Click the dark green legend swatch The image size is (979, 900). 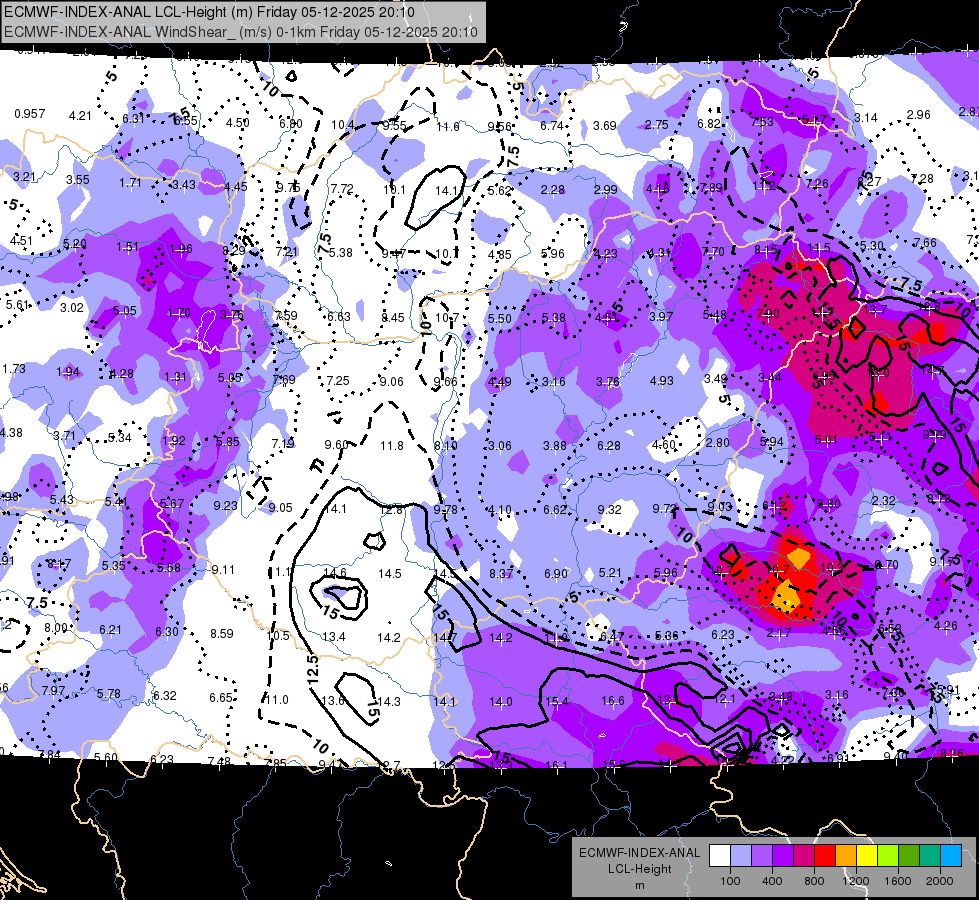909,856
